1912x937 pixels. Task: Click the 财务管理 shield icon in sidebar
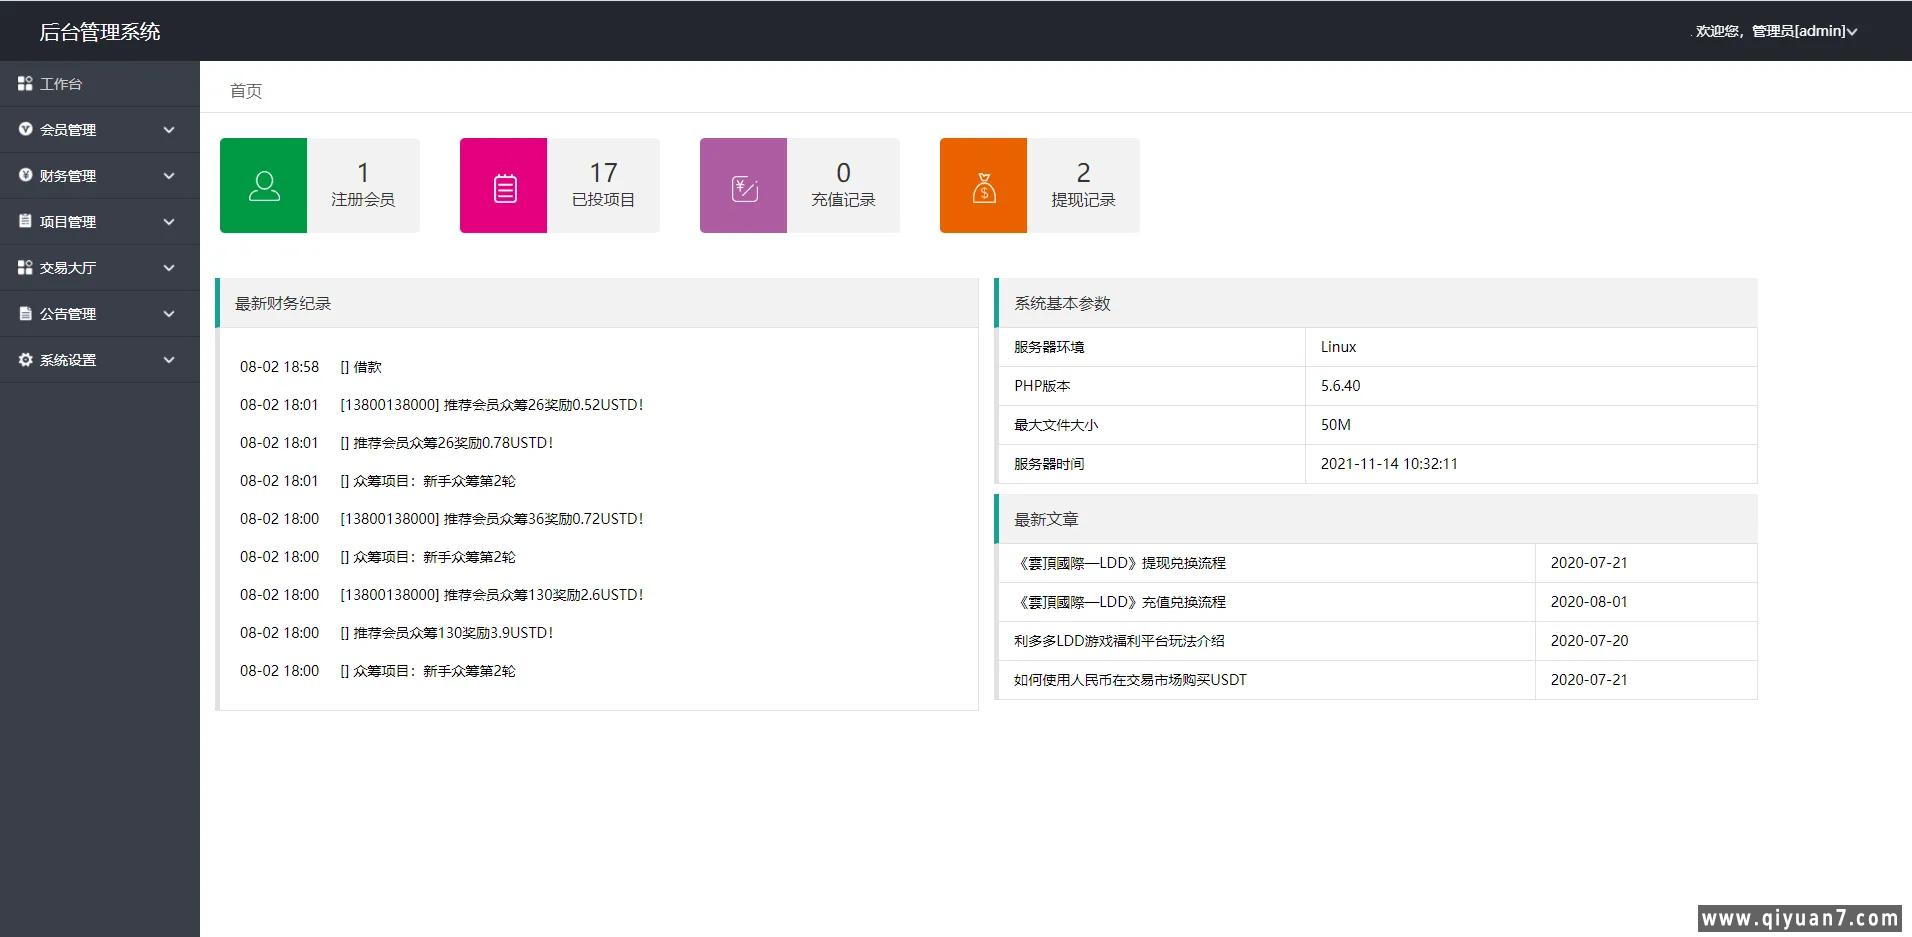point(25,175)
